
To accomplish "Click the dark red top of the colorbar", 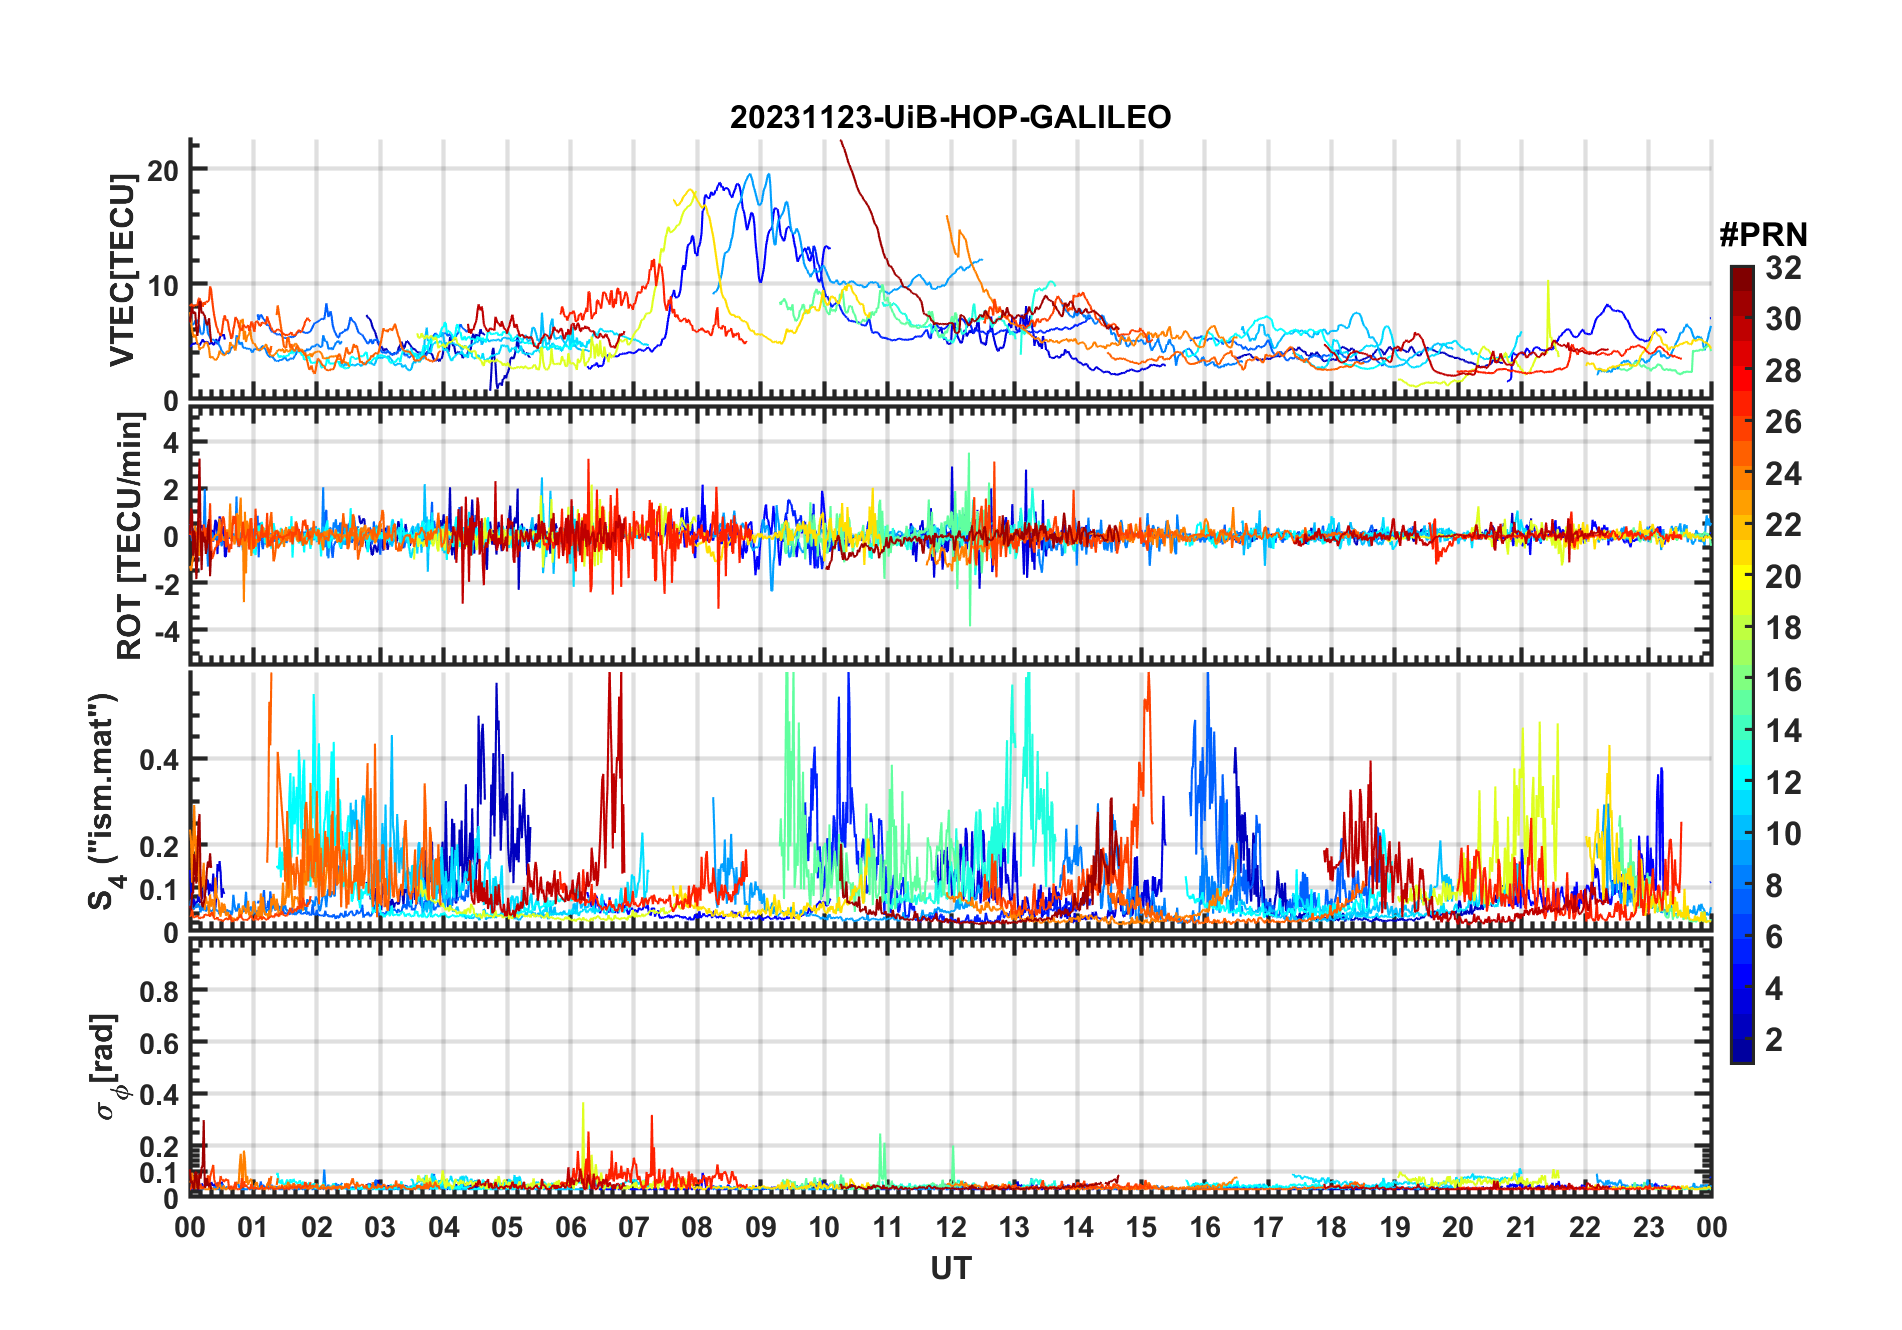I will coord(1741,272).
